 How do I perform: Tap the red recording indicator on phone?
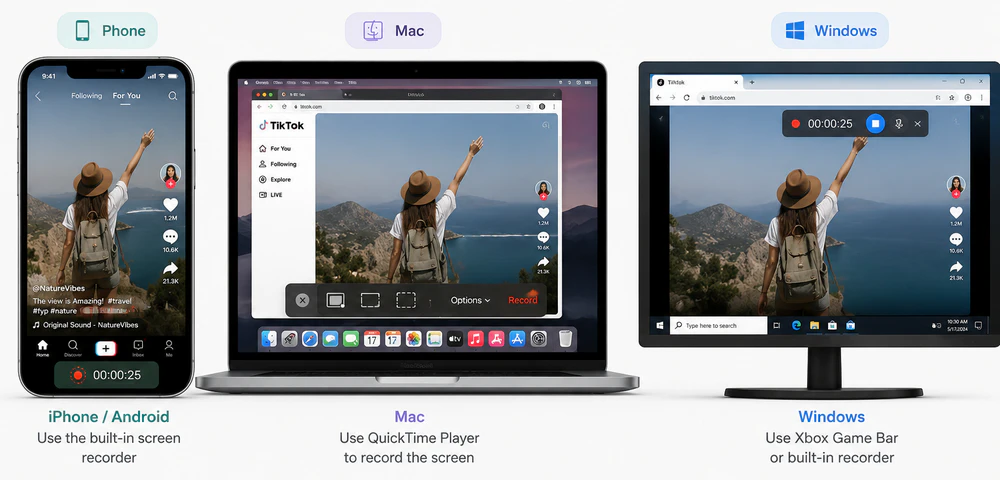pyautogui.click(x=78, y=375)
